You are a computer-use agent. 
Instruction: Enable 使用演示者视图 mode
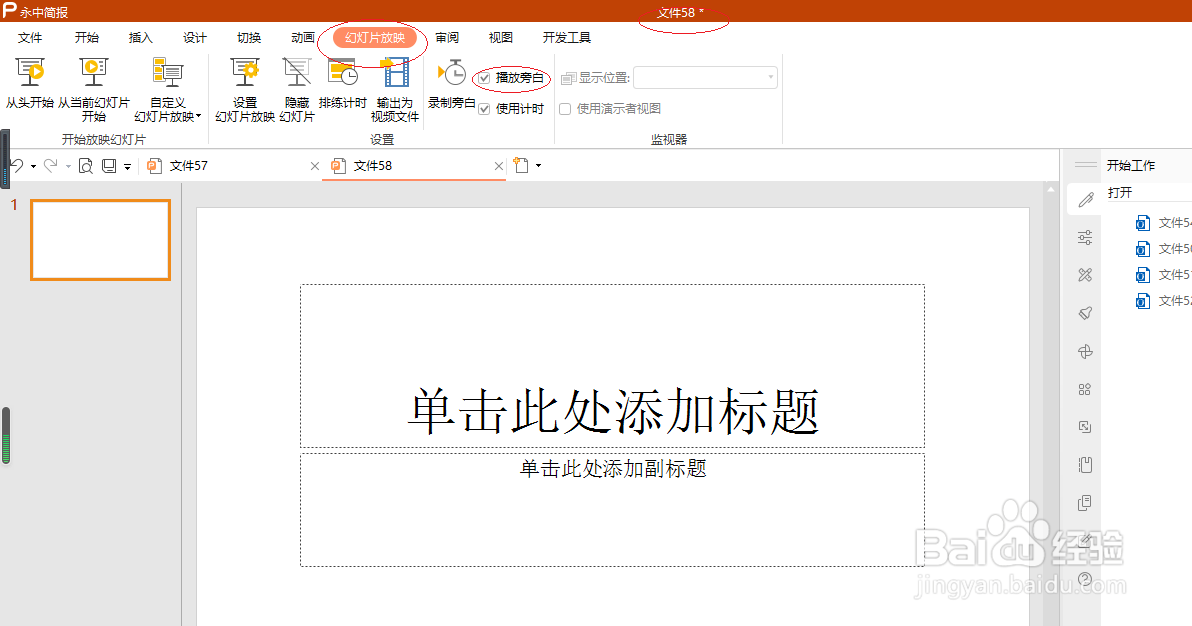tap(564, 108)
